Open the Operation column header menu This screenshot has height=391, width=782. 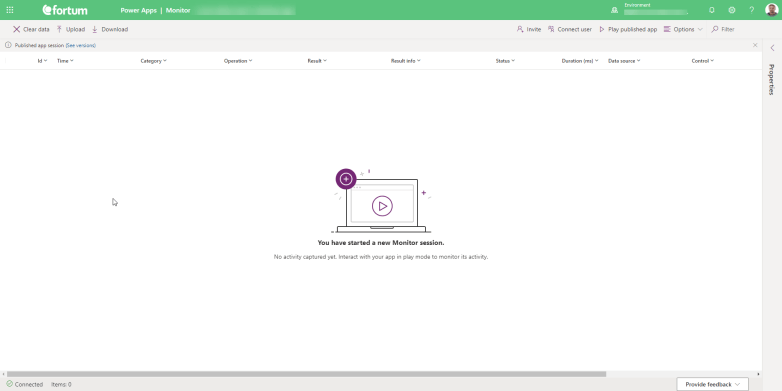point(238,61)
